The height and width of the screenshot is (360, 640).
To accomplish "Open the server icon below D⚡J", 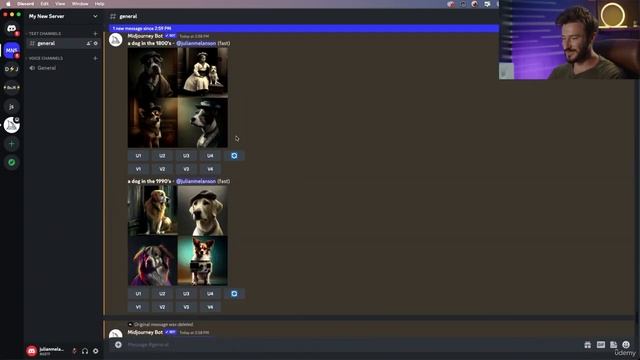I will point(11,87).
